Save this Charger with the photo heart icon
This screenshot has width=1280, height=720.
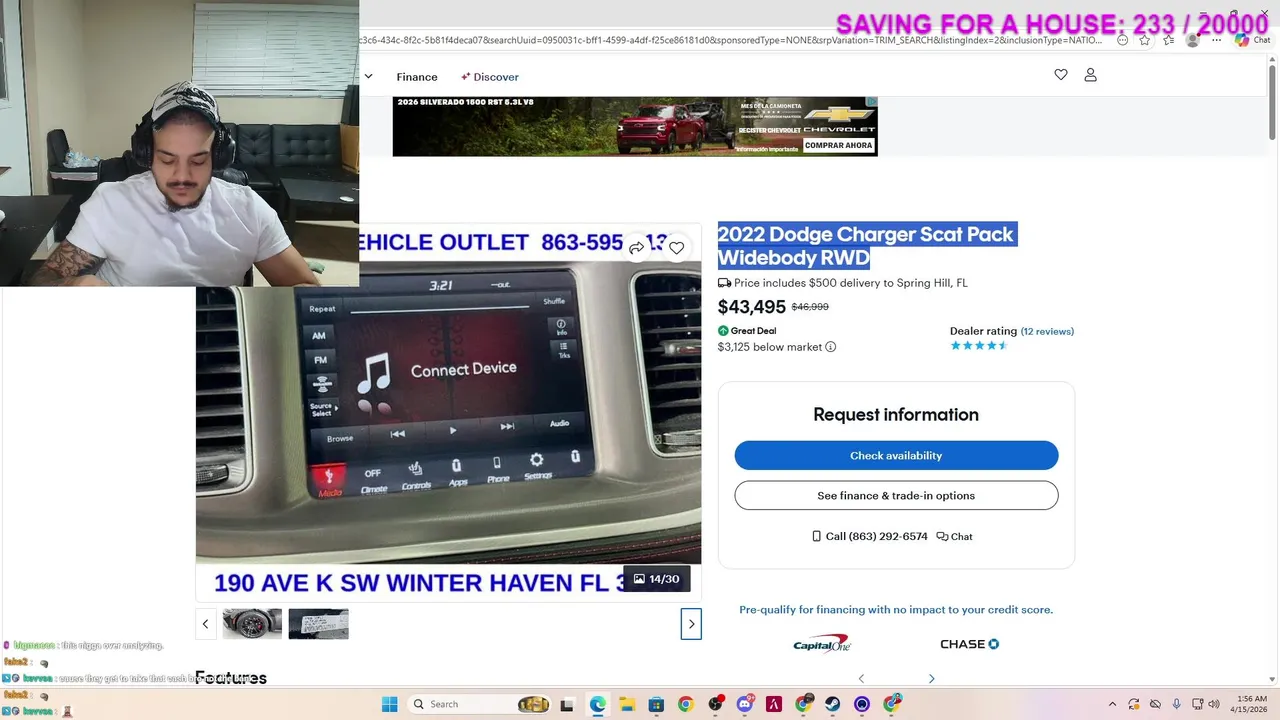click(x=677, y=248)
